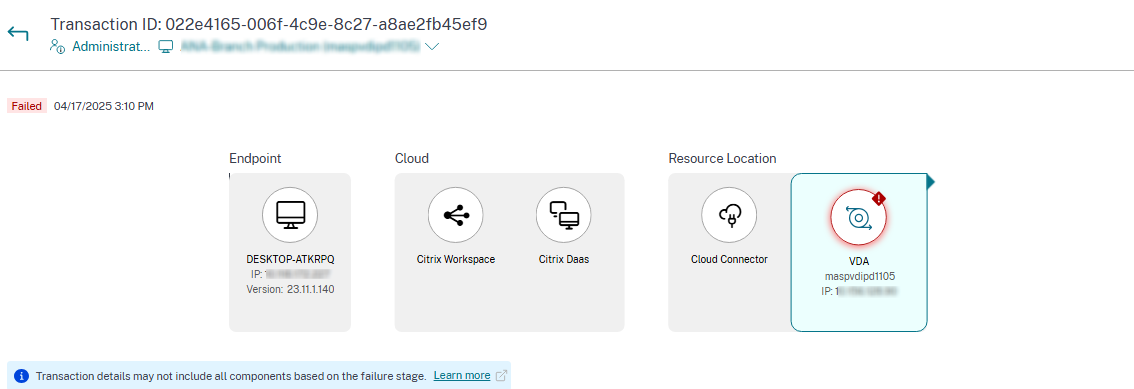Click the external link icon beside Learn more

coord(501,376)
